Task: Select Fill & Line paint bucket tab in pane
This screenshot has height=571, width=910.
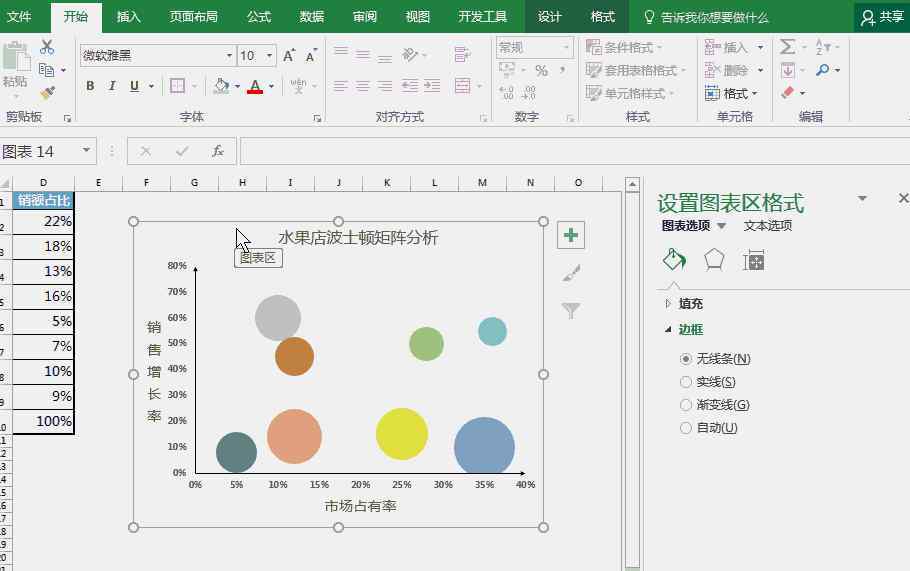Action: [x=674, y=260]
